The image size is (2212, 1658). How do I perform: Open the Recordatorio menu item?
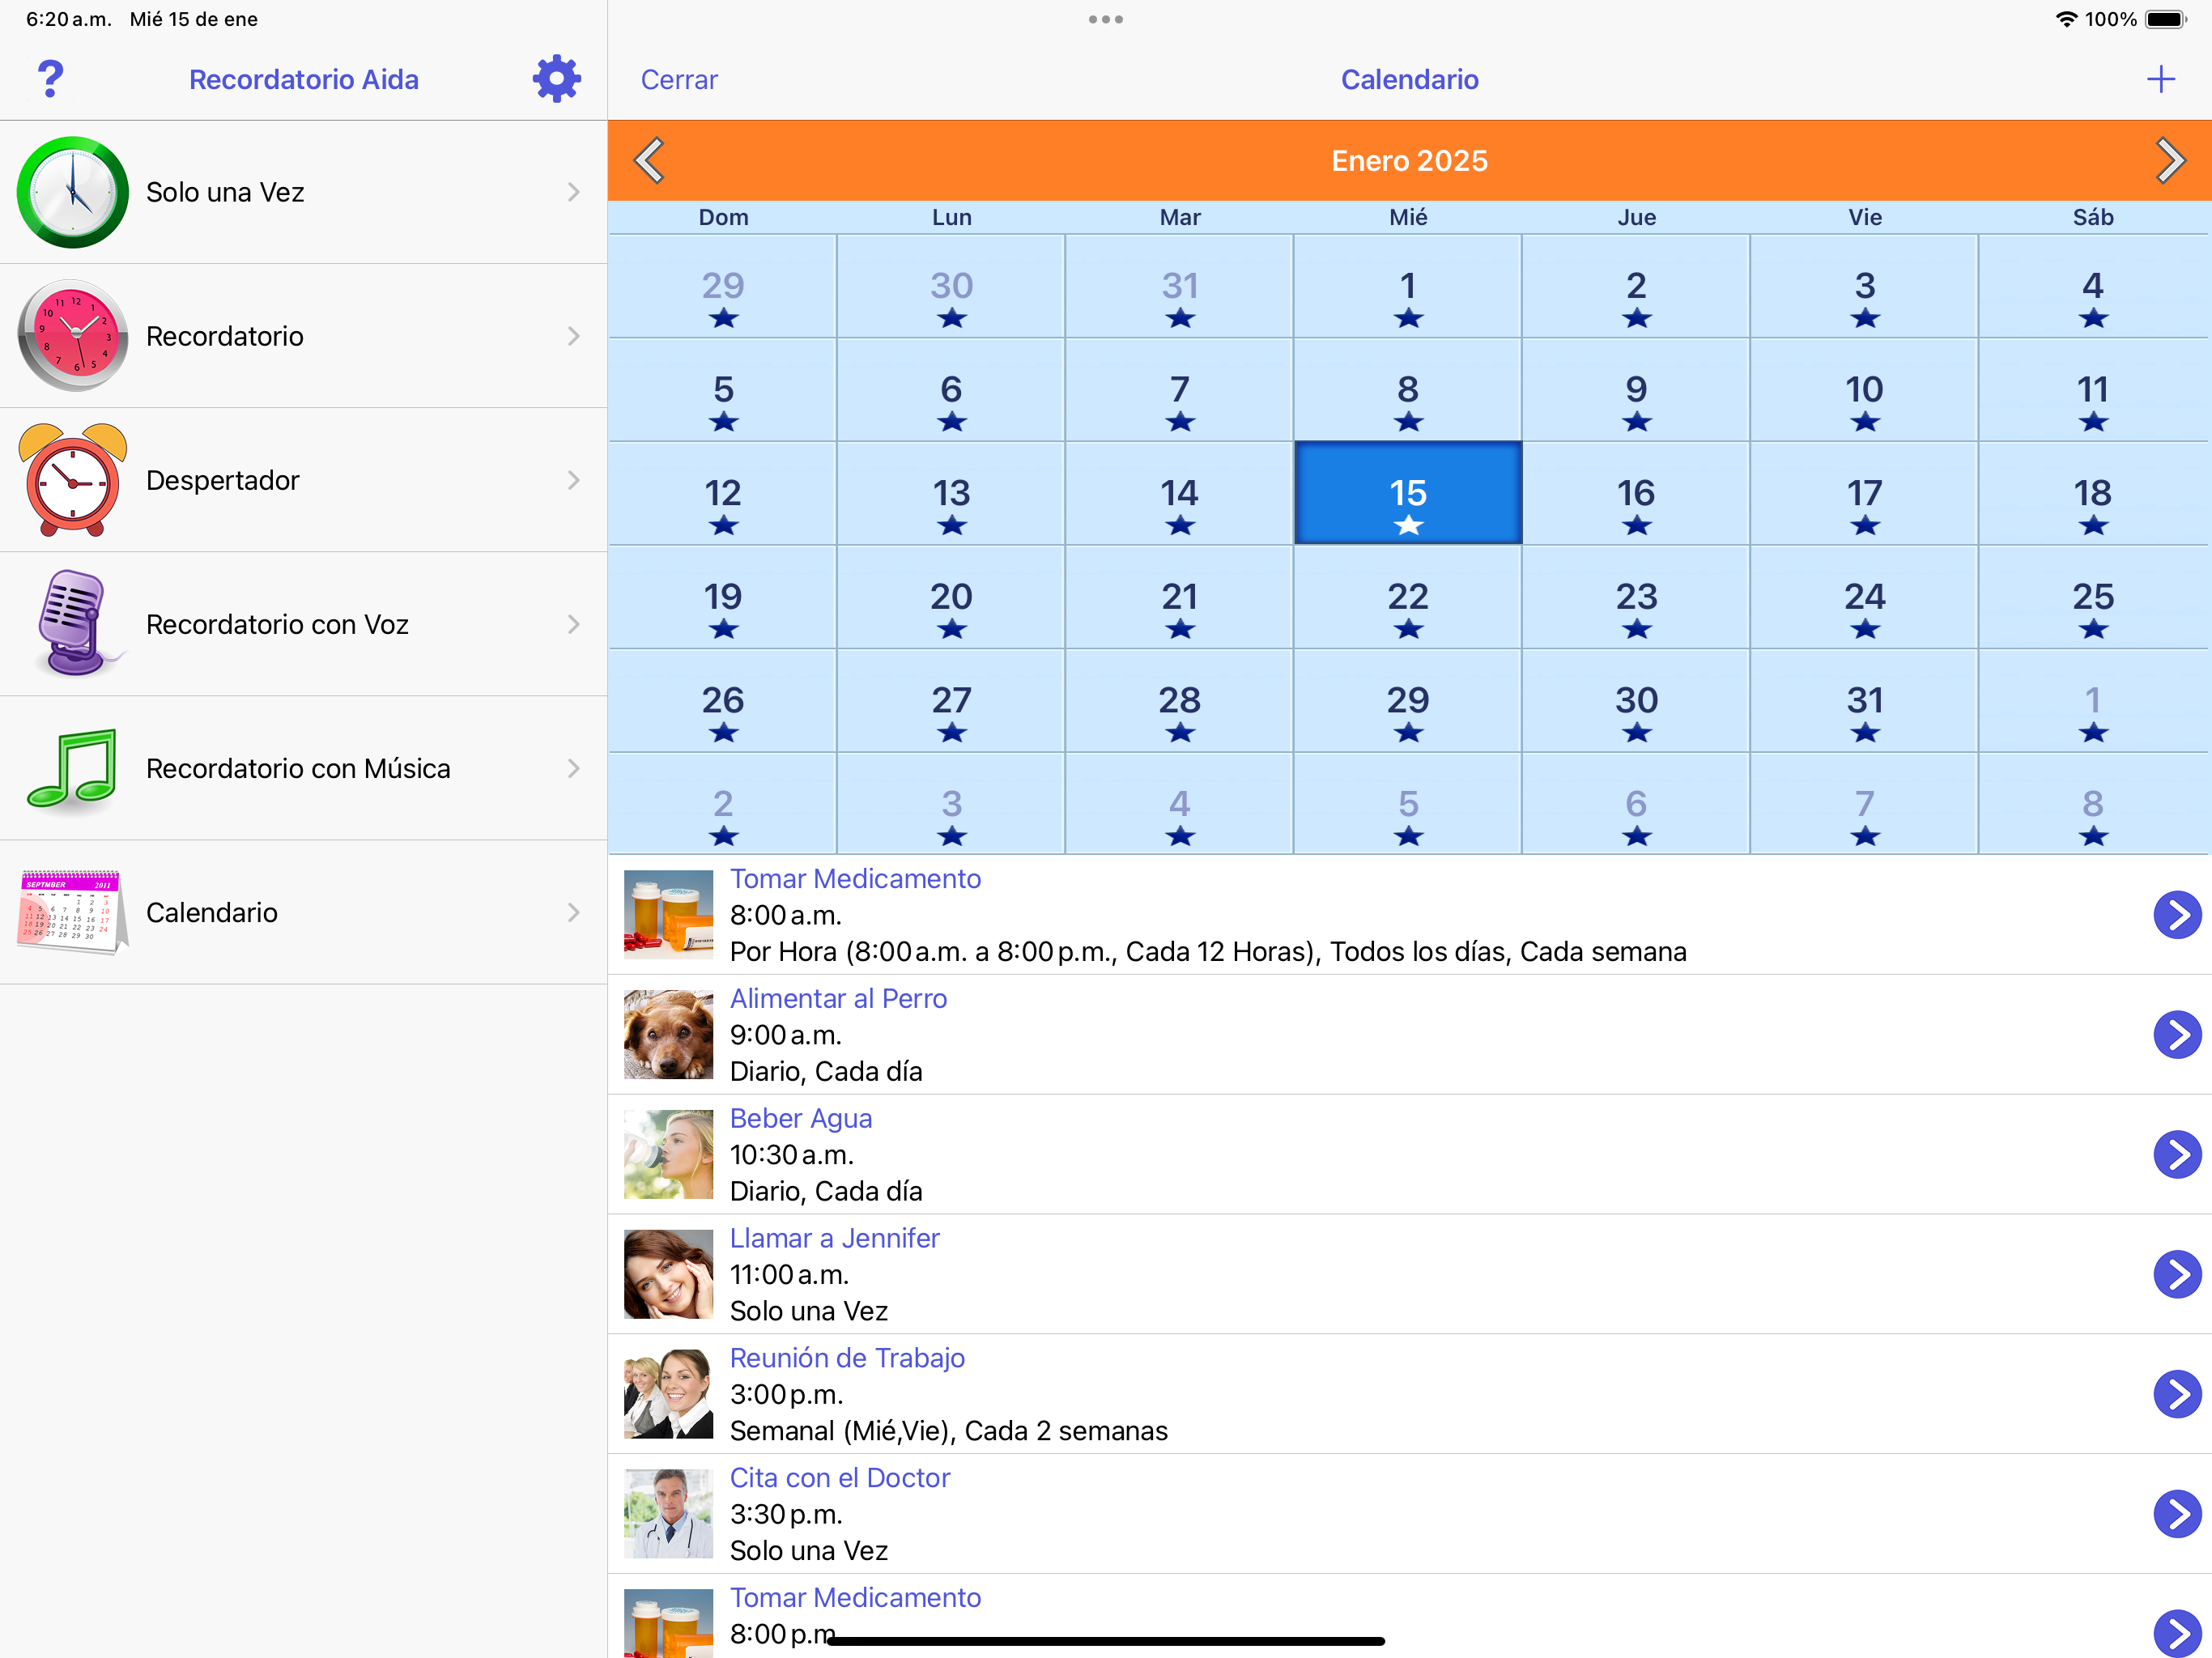(x=225, y=336)
